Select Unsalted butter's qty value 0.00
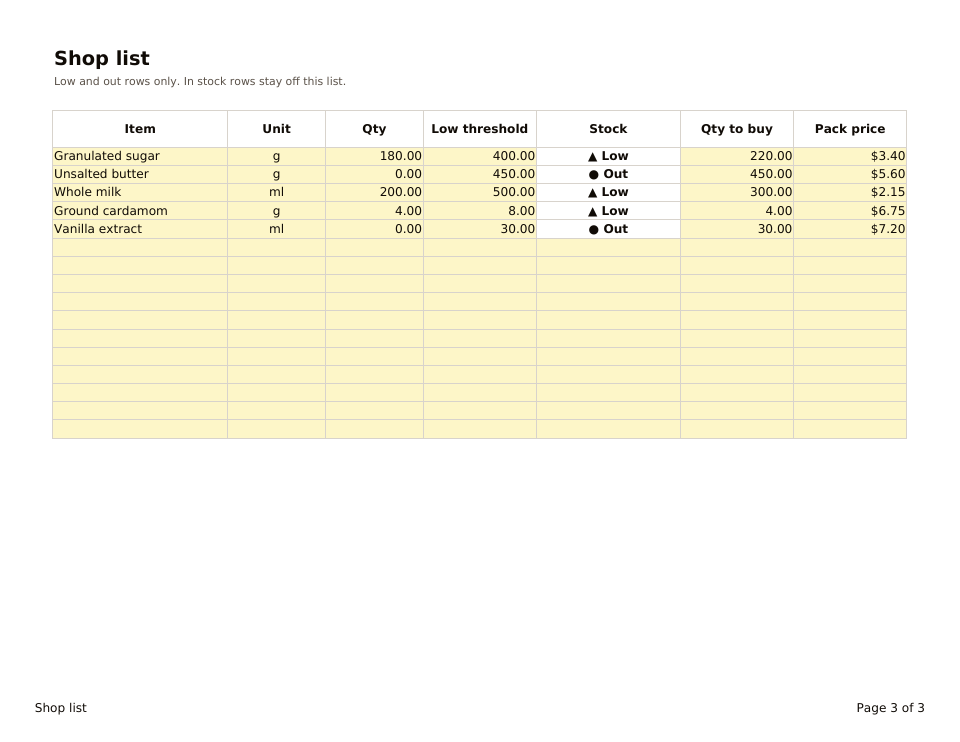Screen dimensions: 960x742 click(x=374, y=174)
